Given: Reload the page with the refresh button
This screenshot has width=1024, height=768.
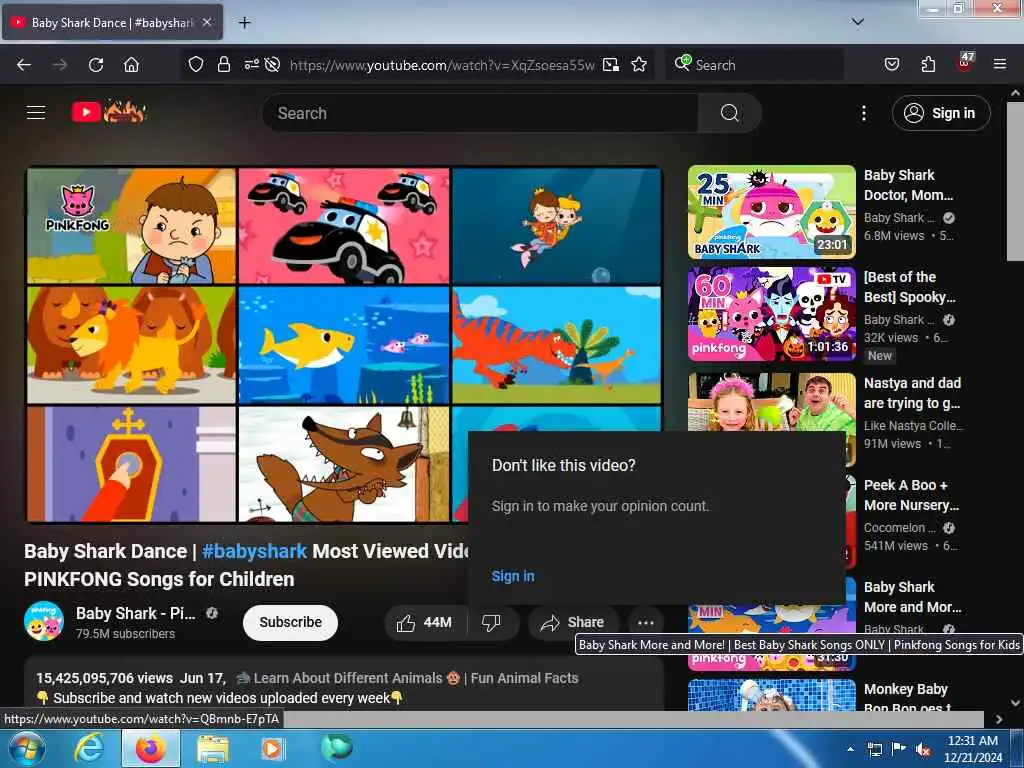Looking at the screenshot, I should click(96, 64).
